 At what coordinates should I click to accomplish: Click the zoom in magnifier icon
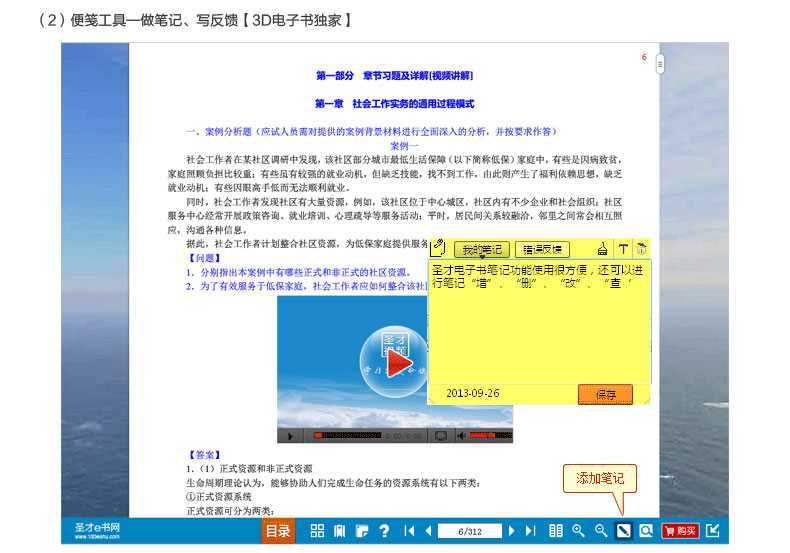(x=578, y=531)
